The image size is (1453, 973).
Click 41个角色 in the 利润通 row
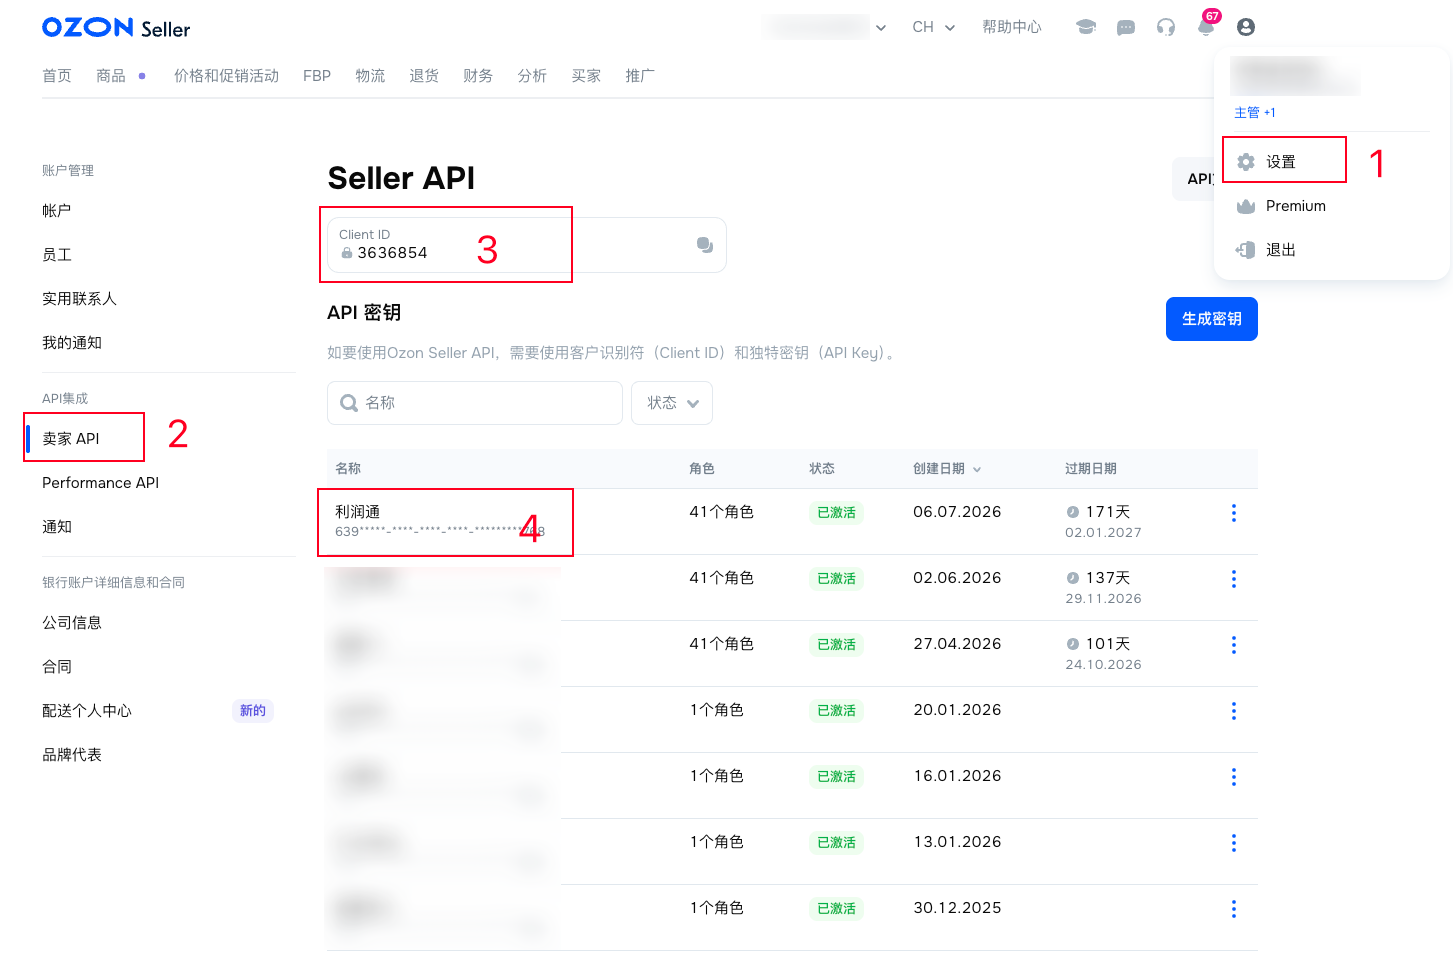coord(722,512)
